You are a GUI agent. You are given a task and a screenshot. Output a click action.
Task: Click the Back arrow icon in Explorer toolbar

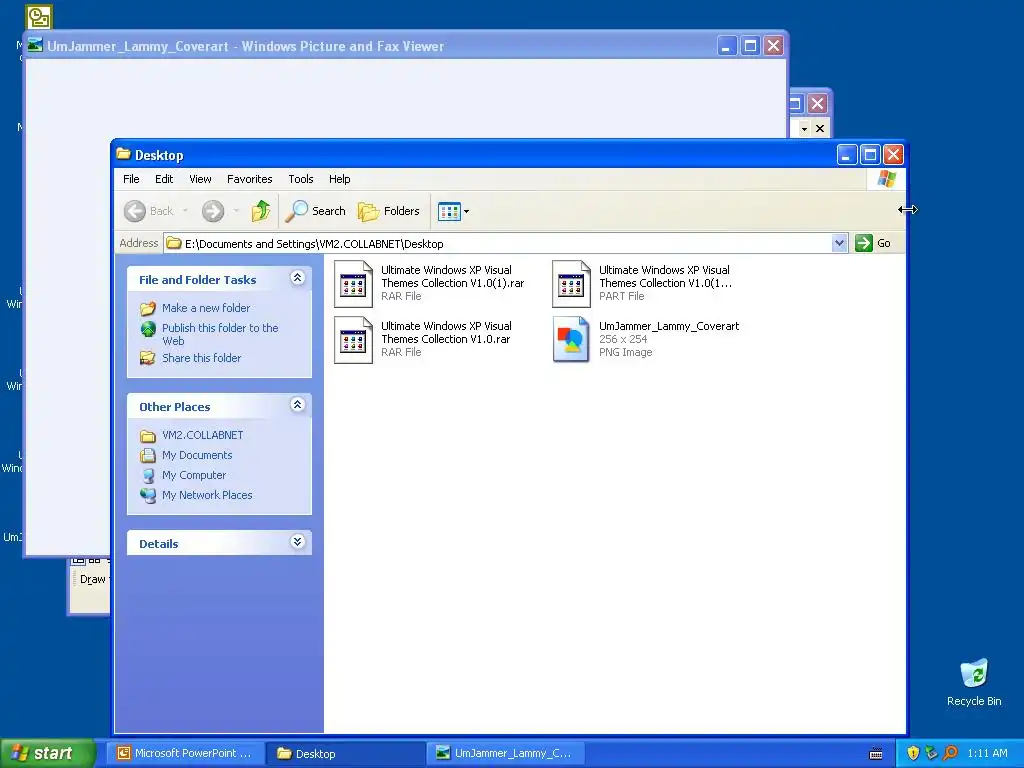pos(135,211)
